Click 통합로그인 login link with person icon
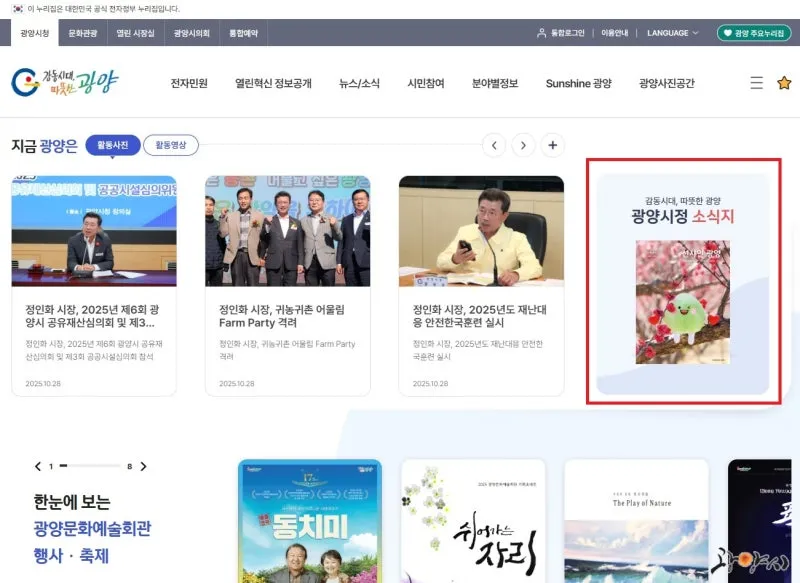This screenshot has height=583, width=800. click(x=561, y=33)
